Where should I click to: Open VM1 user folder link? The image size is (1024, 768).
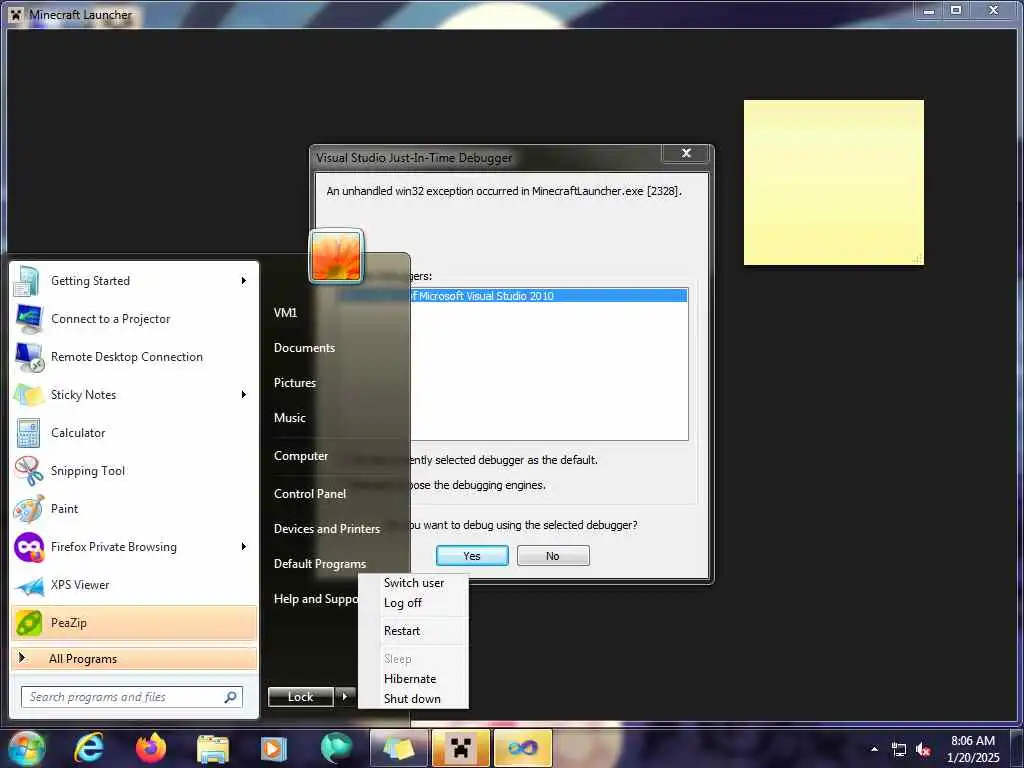[x=285, y=313]
